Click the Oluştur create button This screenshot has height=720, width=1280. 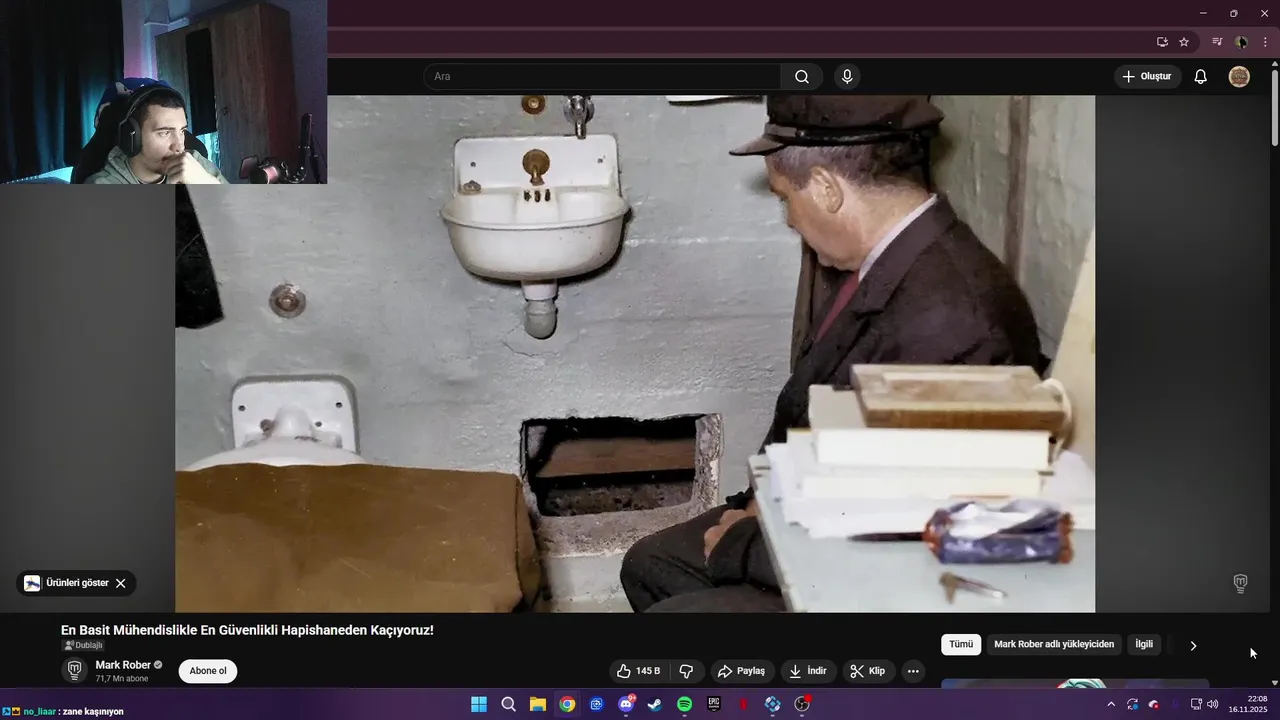click(x=1148, y=77)
